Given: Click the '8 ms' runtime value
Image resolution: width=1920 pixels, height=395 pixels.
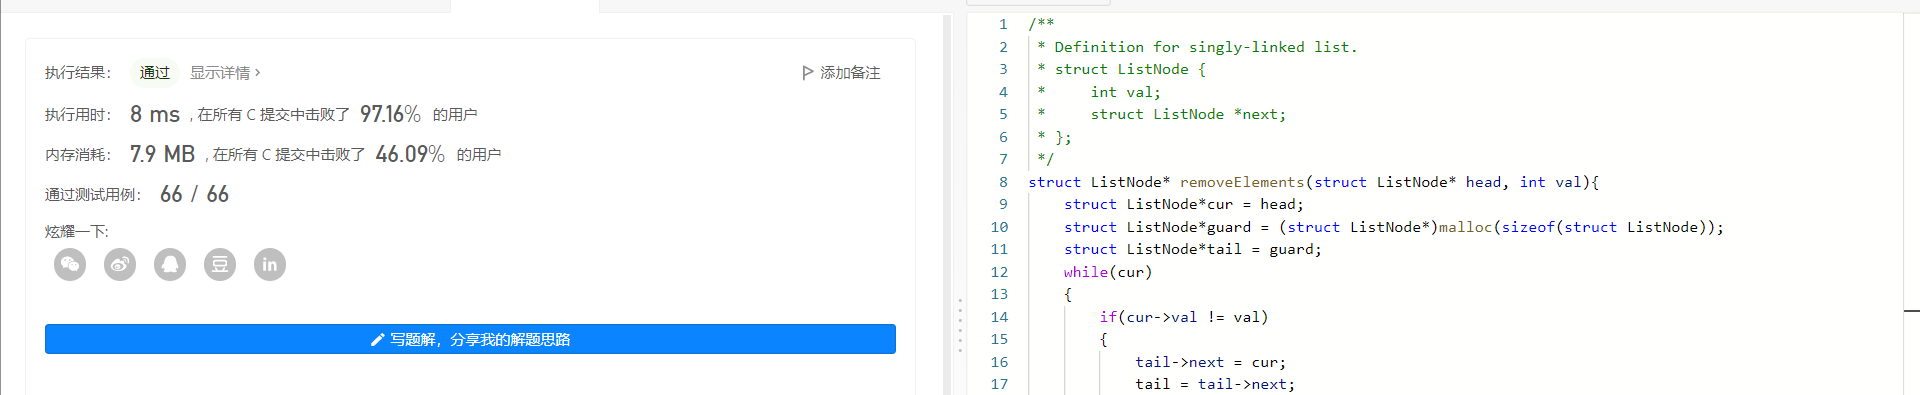Looking at the screenshot, I should [155, 114].
